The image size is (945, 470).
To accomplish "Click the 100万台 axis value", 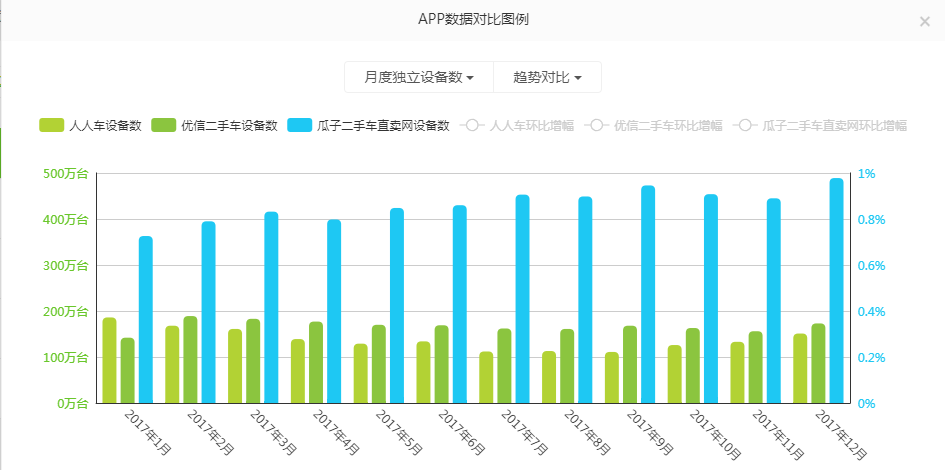I will point(66,358).
